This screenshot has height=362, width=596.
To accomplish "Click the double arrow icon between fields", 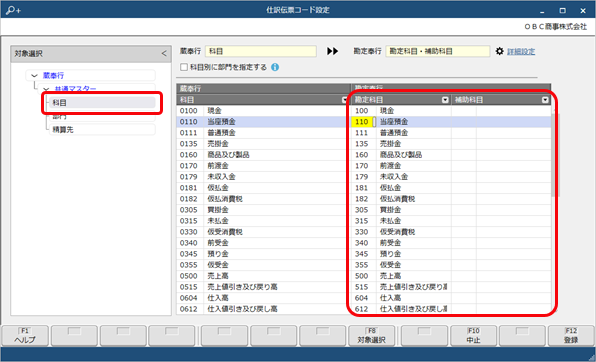I will click(x=332, y=51).
